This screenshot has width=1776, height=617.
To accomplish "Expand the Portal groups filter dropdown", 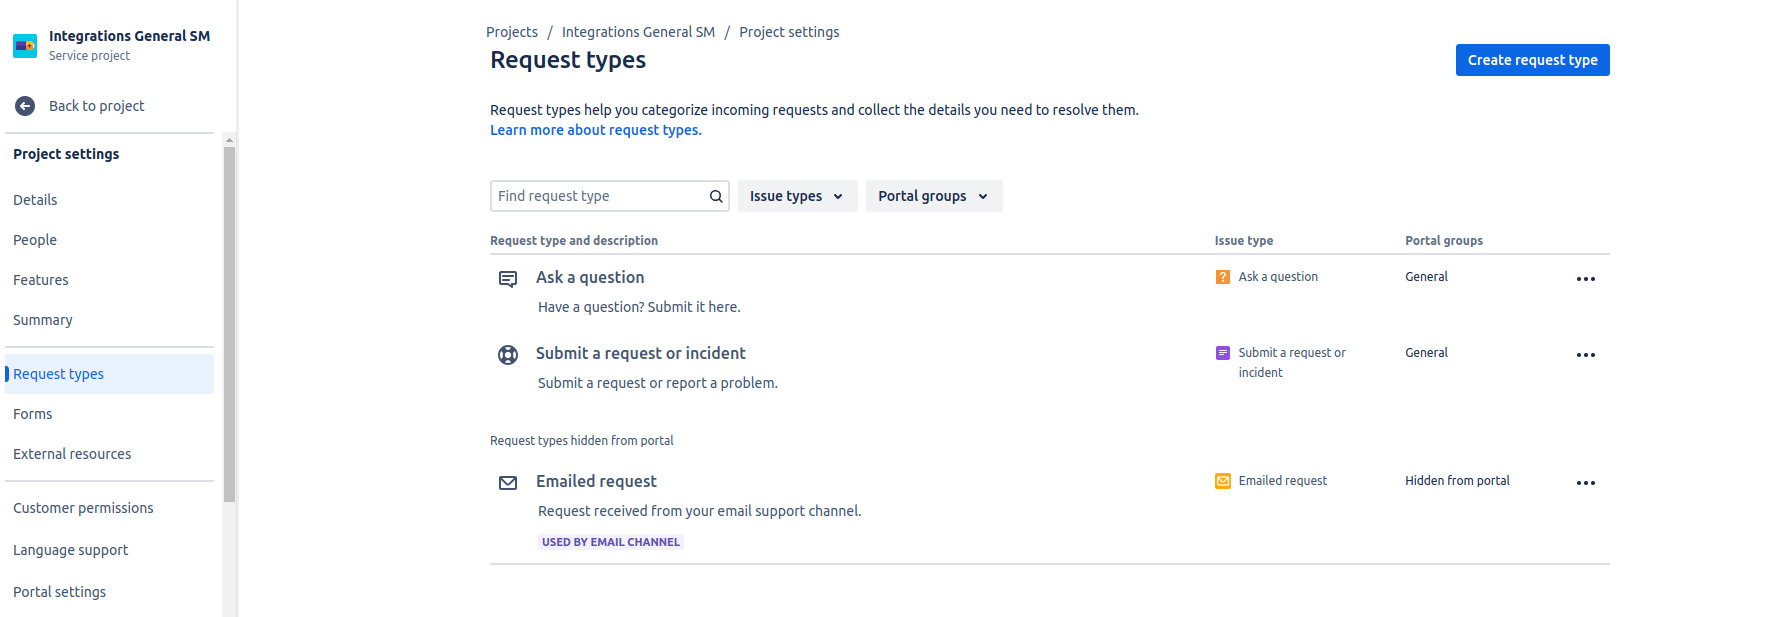I will point(933,196).
